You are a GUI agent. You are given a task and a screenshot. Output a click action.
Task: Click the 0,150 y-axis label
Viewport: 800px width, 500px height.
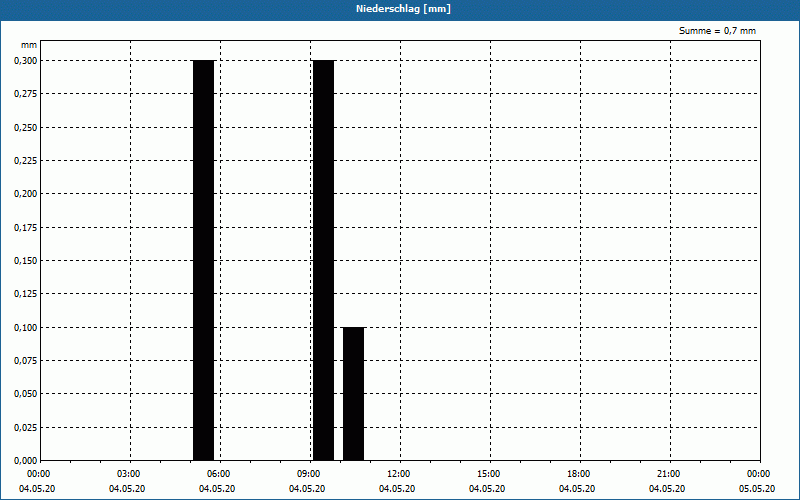click(26, 261)
